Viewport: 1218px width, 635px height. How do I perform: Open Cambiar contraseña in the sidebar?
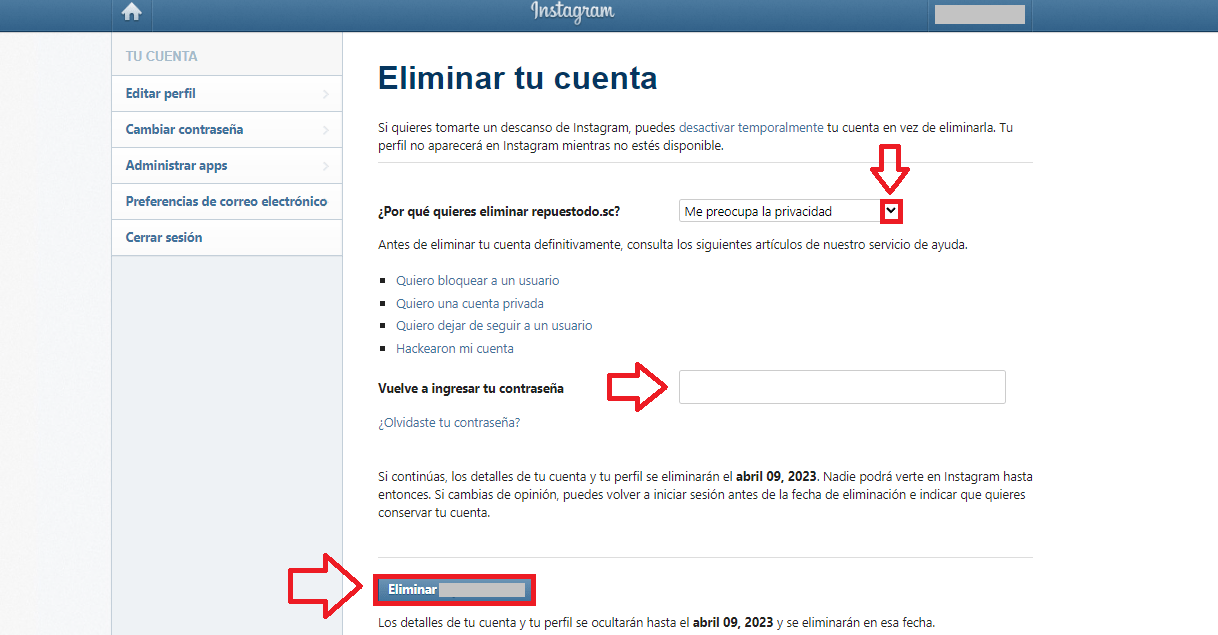[227, 130]
